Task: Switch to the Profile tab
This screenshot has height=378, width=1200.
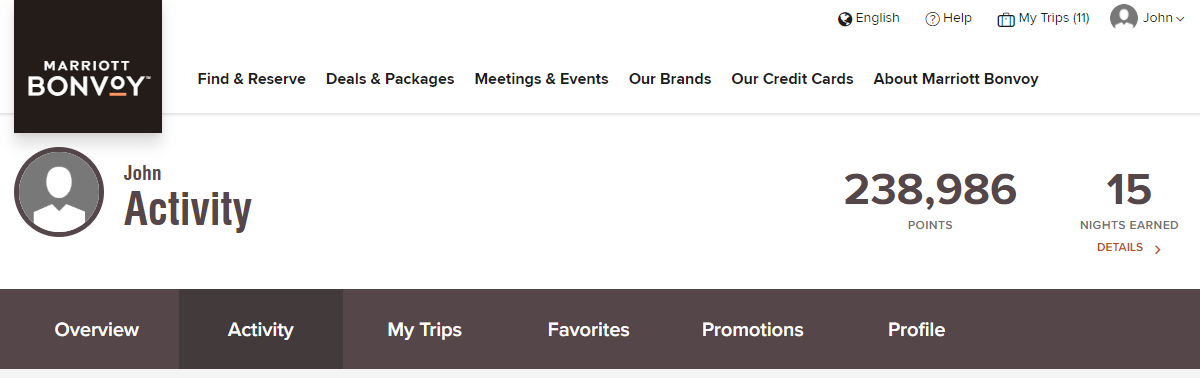Action: (x=917, y=329)
